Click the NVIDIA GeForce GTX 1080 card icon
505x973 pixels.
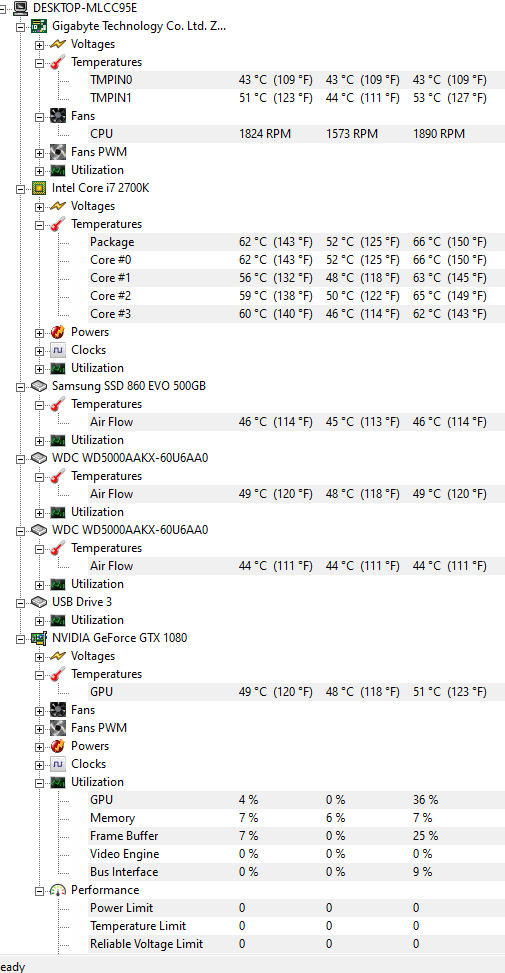click(x=39, y=638)
